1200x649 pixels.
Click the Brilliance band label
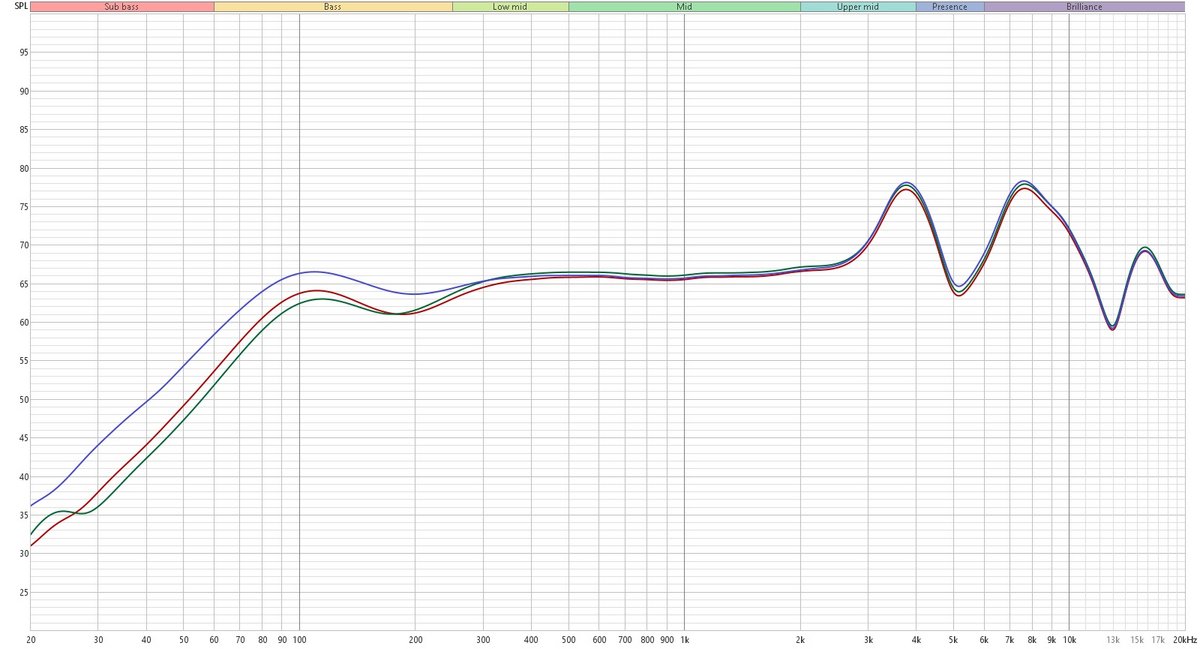tap(1084, 6)
